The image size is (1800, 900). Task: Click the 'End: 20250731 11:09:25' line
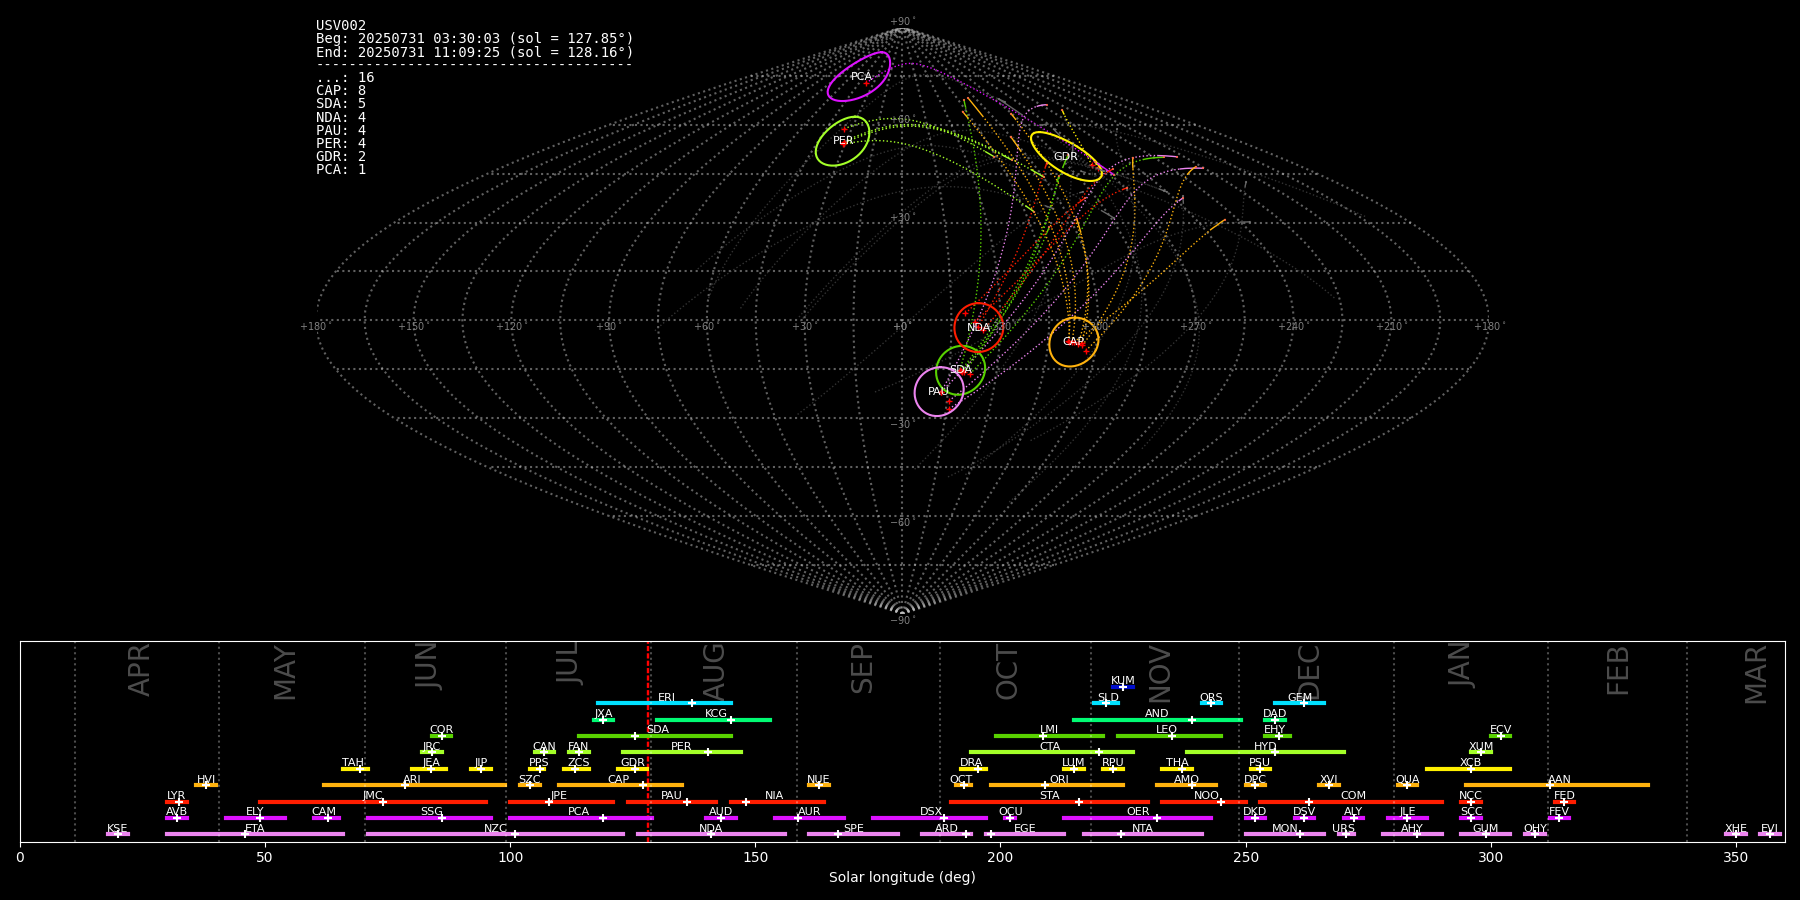click(475, 52)
